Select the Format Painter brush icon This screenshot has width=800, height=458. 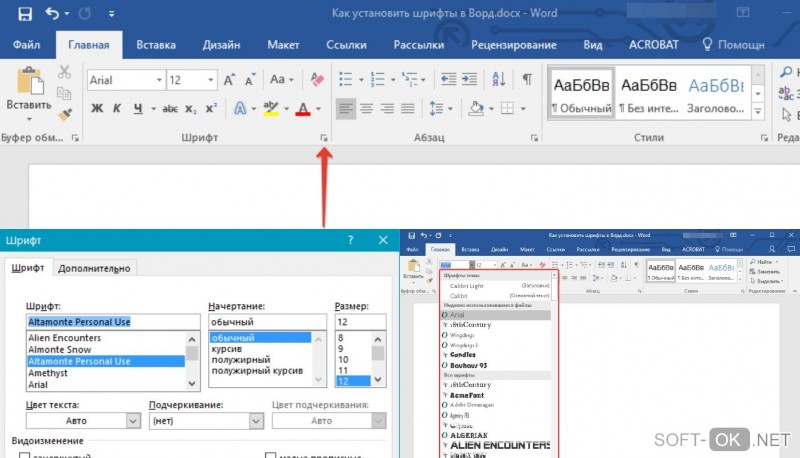pyautogui.click(x=64, y=115)
